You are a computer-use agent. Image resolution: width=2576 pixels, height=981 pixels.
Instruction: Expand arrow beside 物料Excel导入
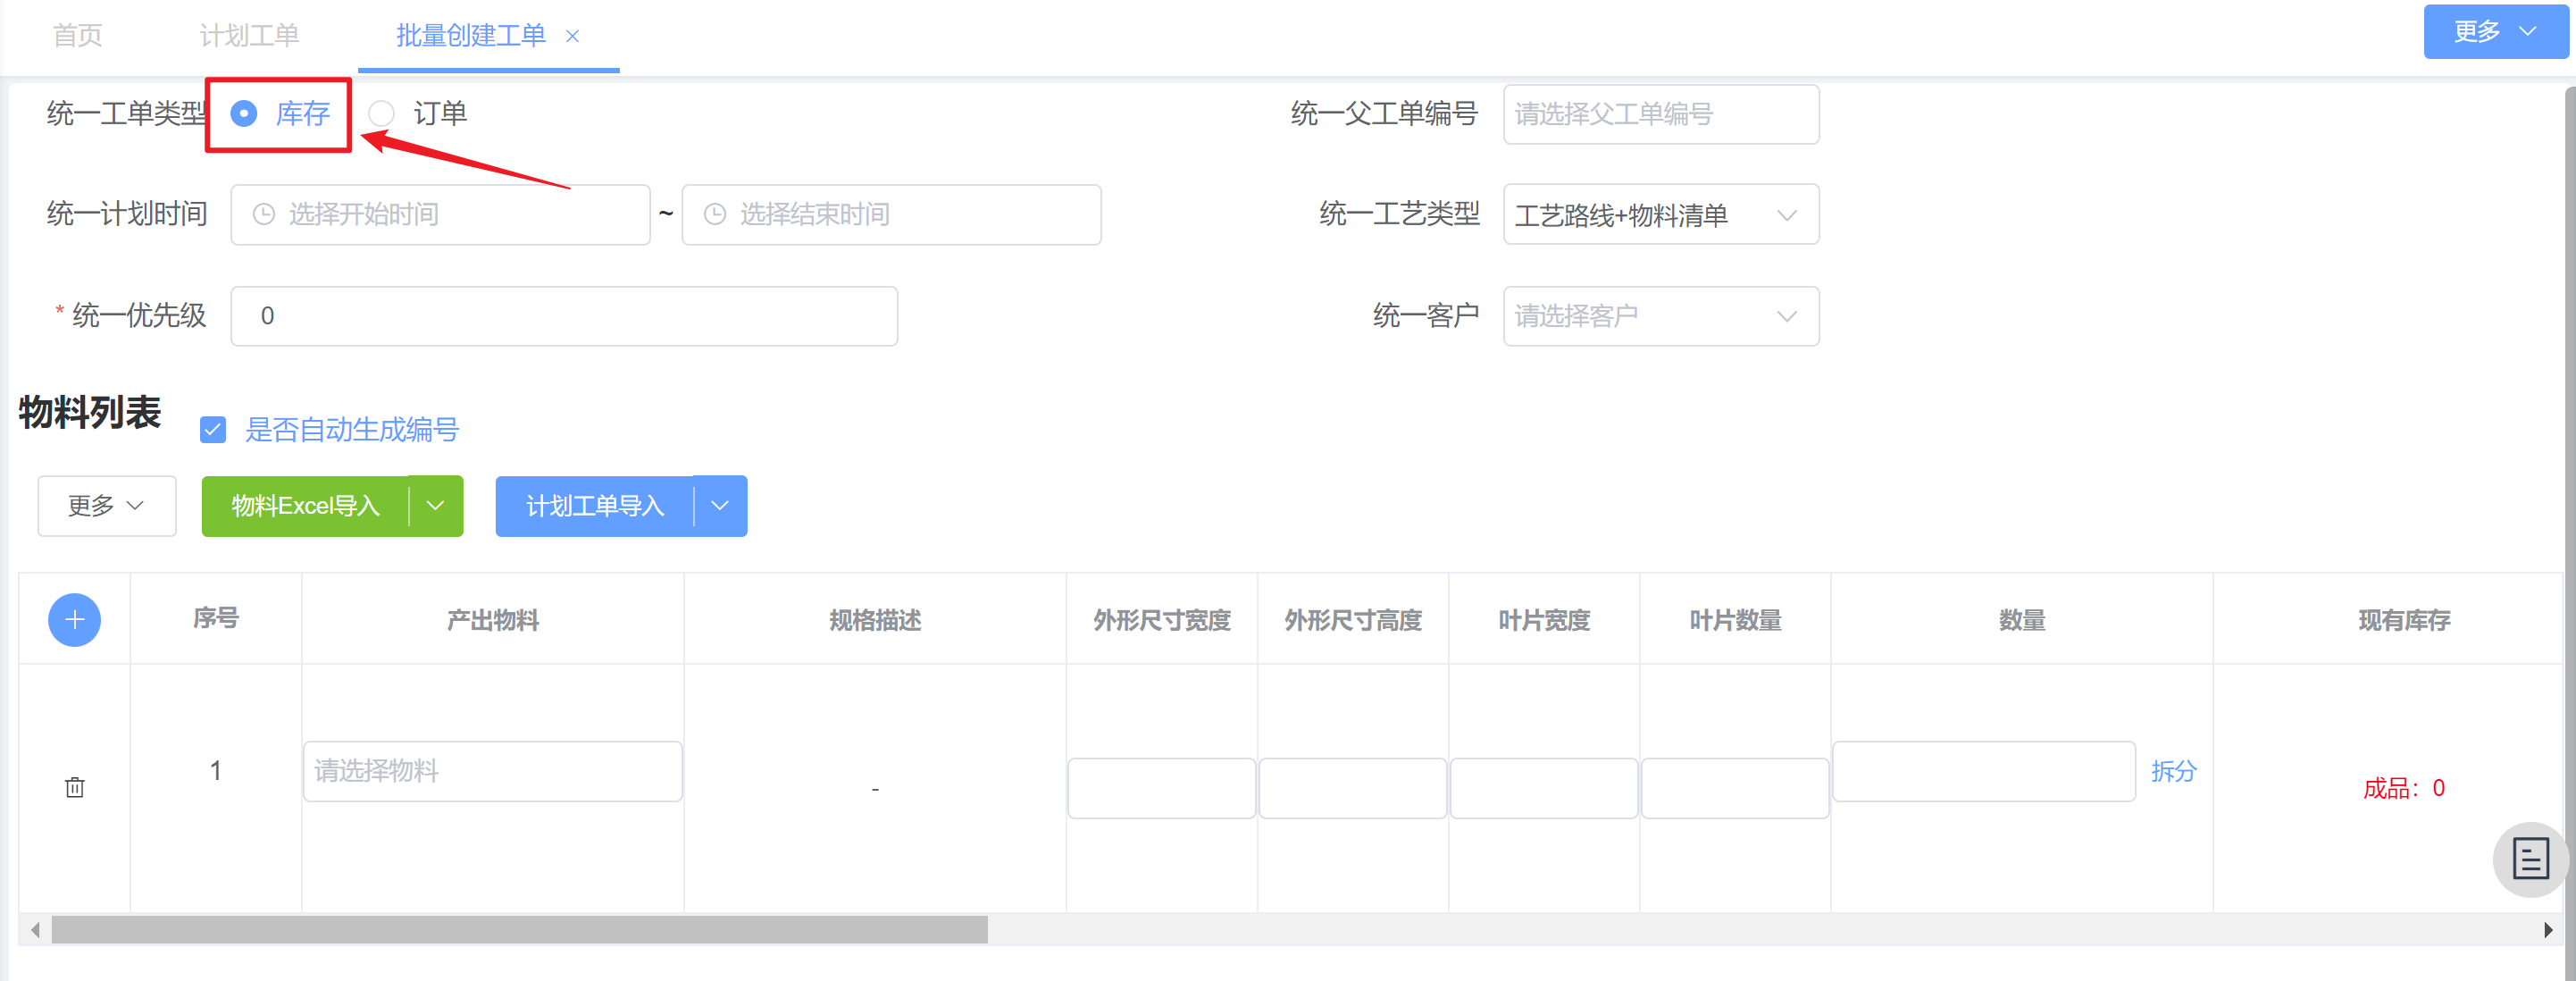pyautogui.click(x=436, y=506)
